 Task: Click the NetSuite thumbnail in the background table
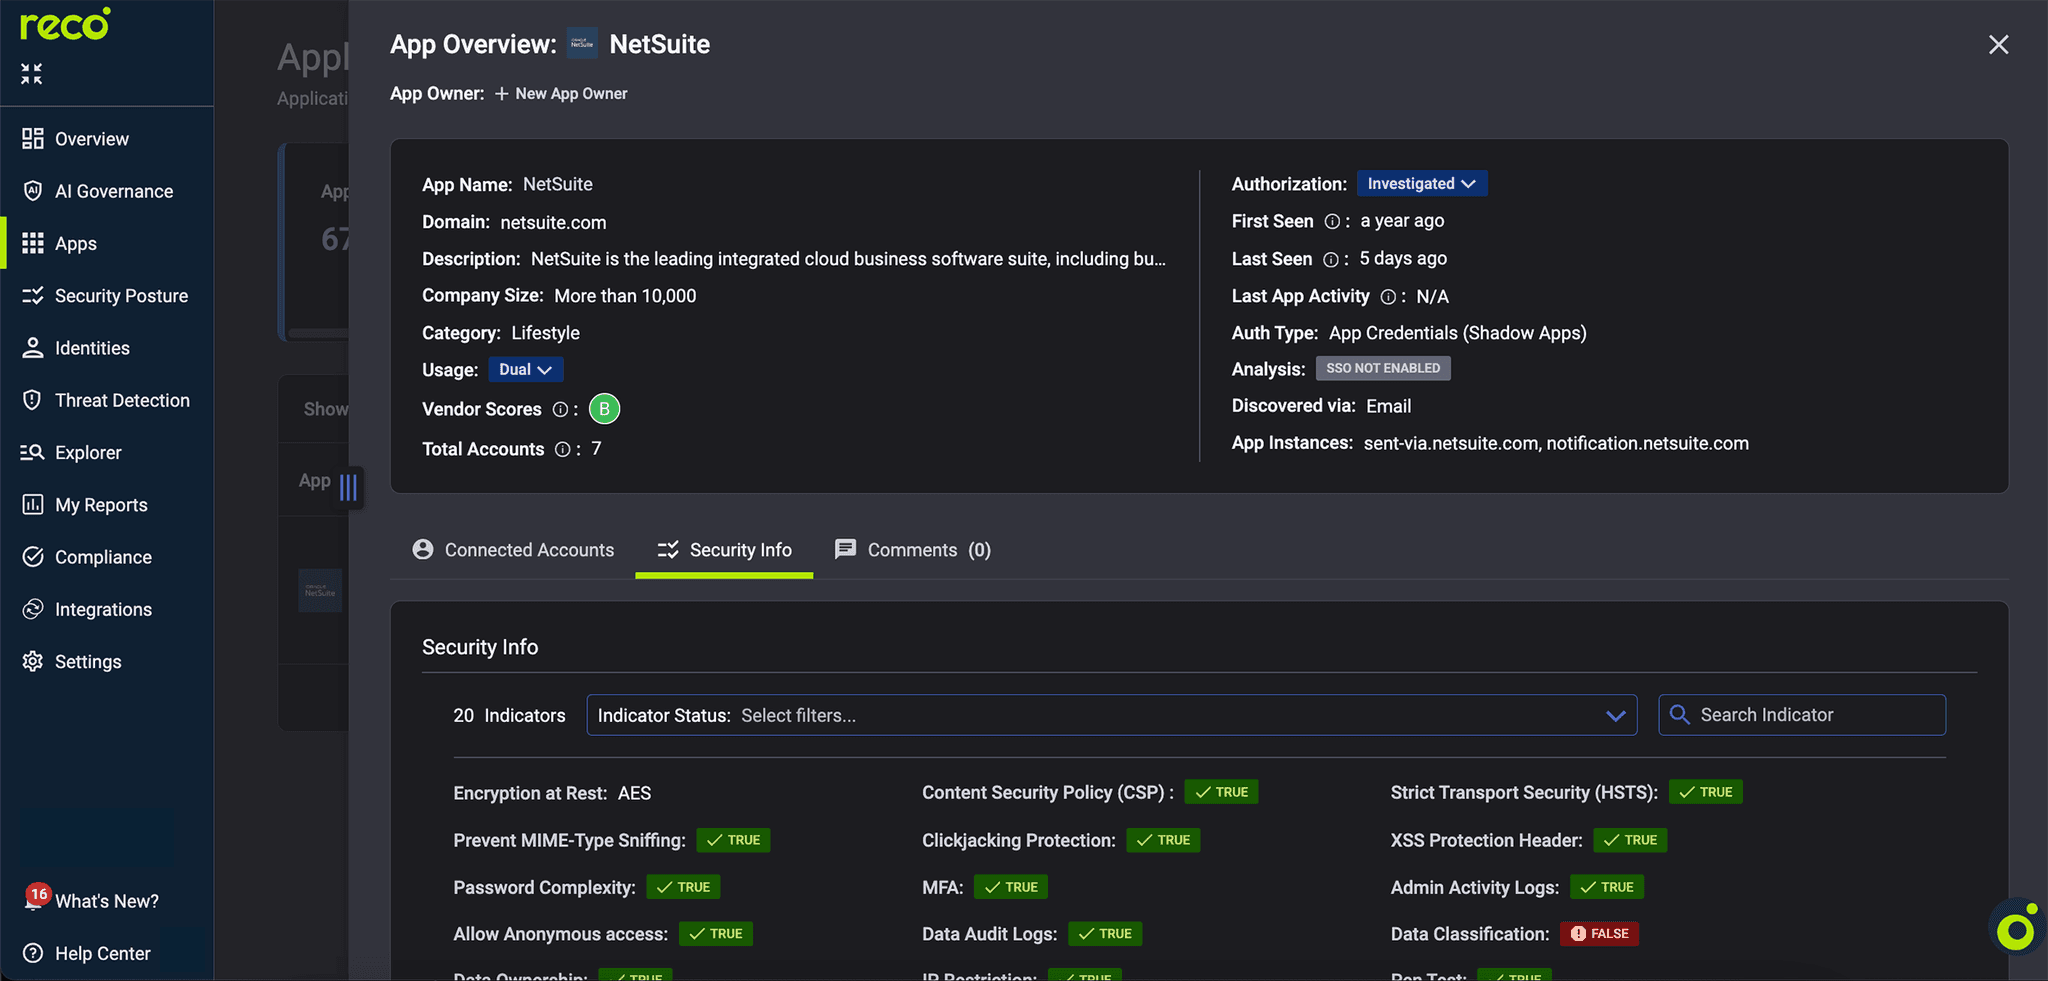coord(320,590)
